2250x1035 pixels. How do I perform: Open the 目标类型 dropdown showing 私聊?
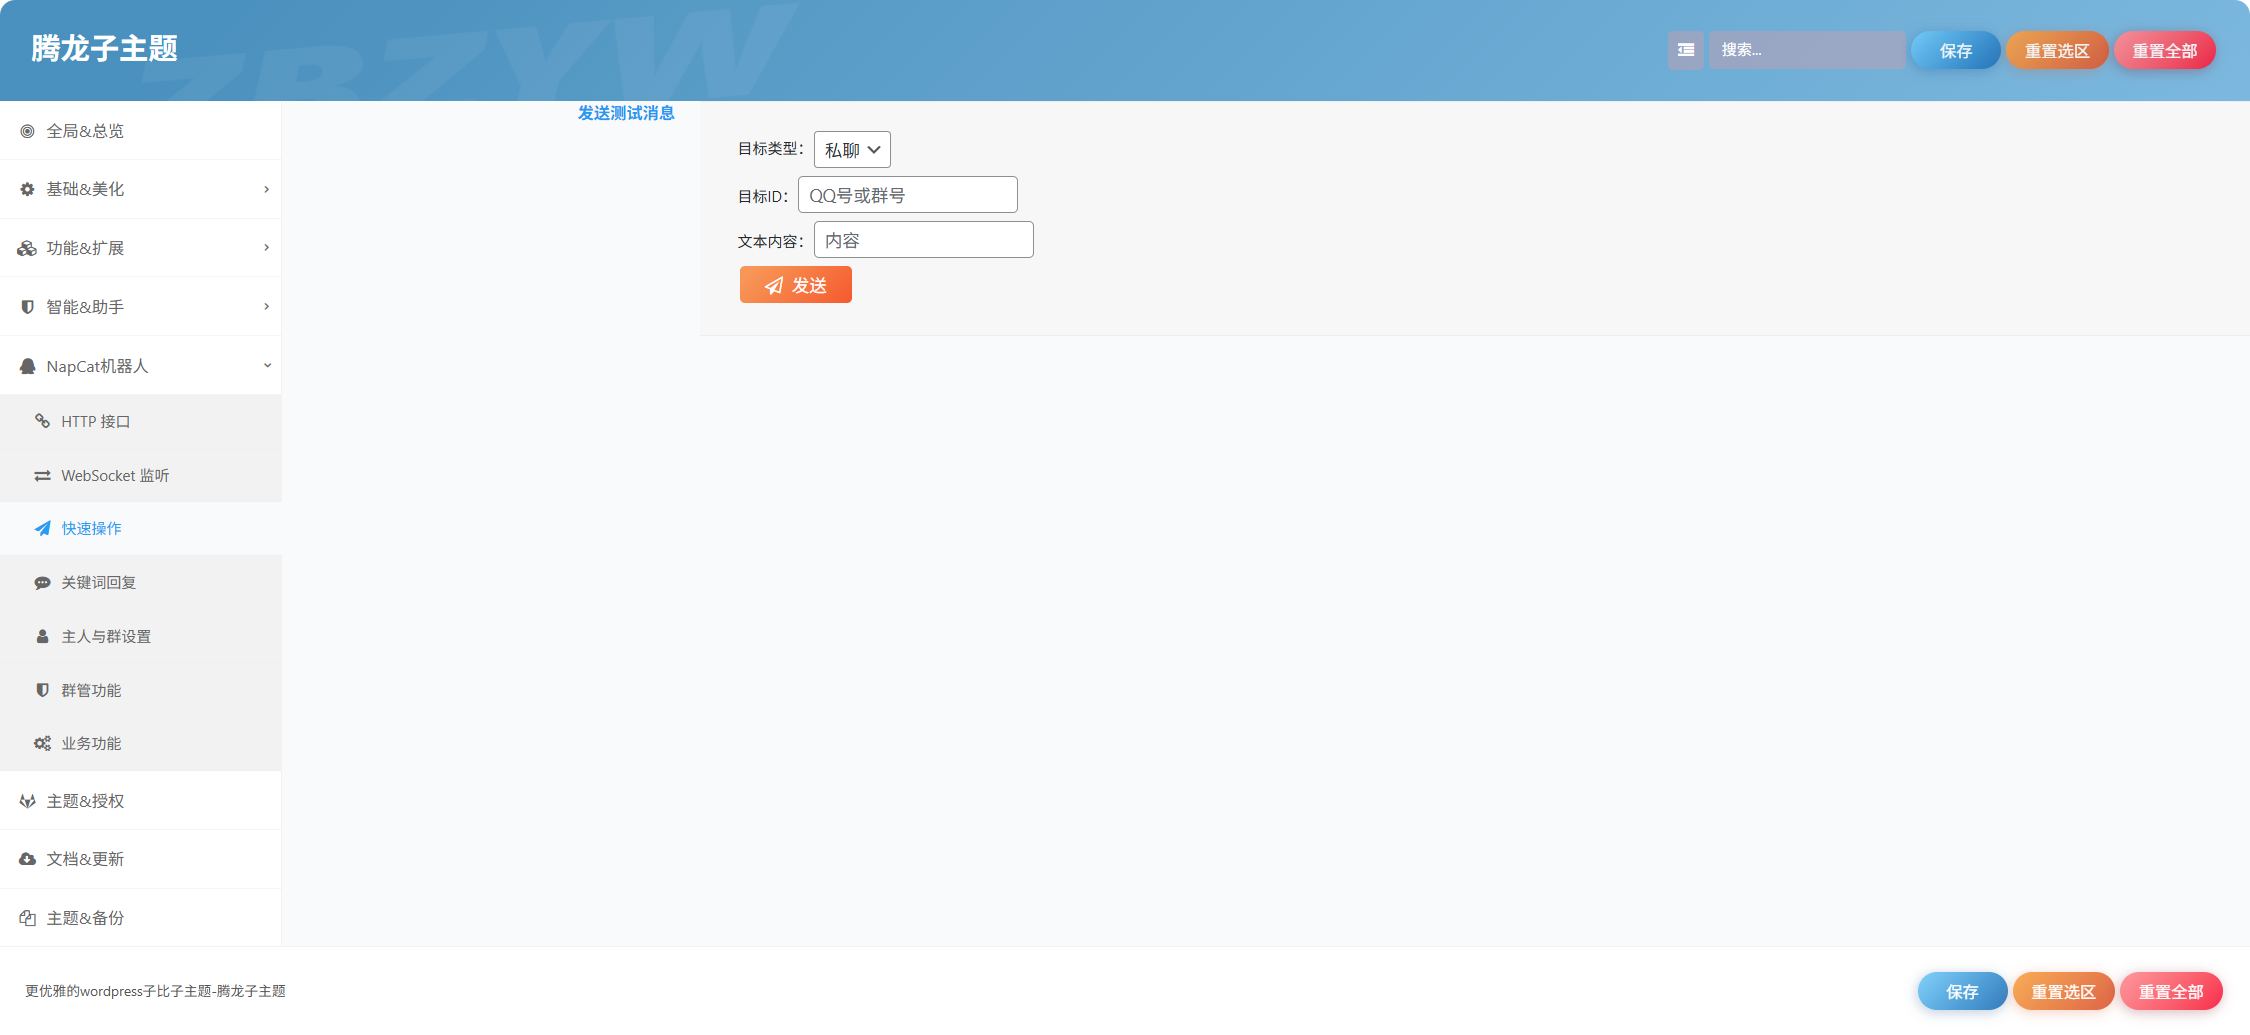point(852,150)
